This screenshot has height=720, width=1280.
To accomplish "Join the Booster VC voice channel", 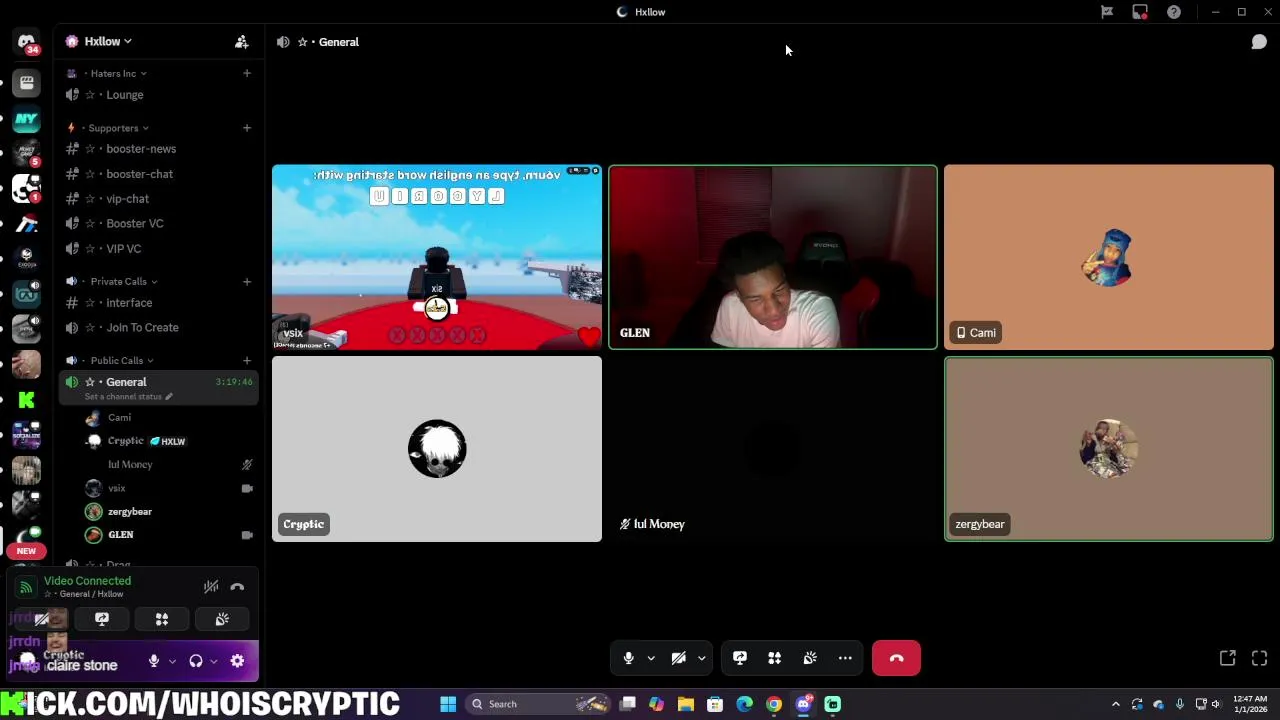I will [x=159, y=224].
